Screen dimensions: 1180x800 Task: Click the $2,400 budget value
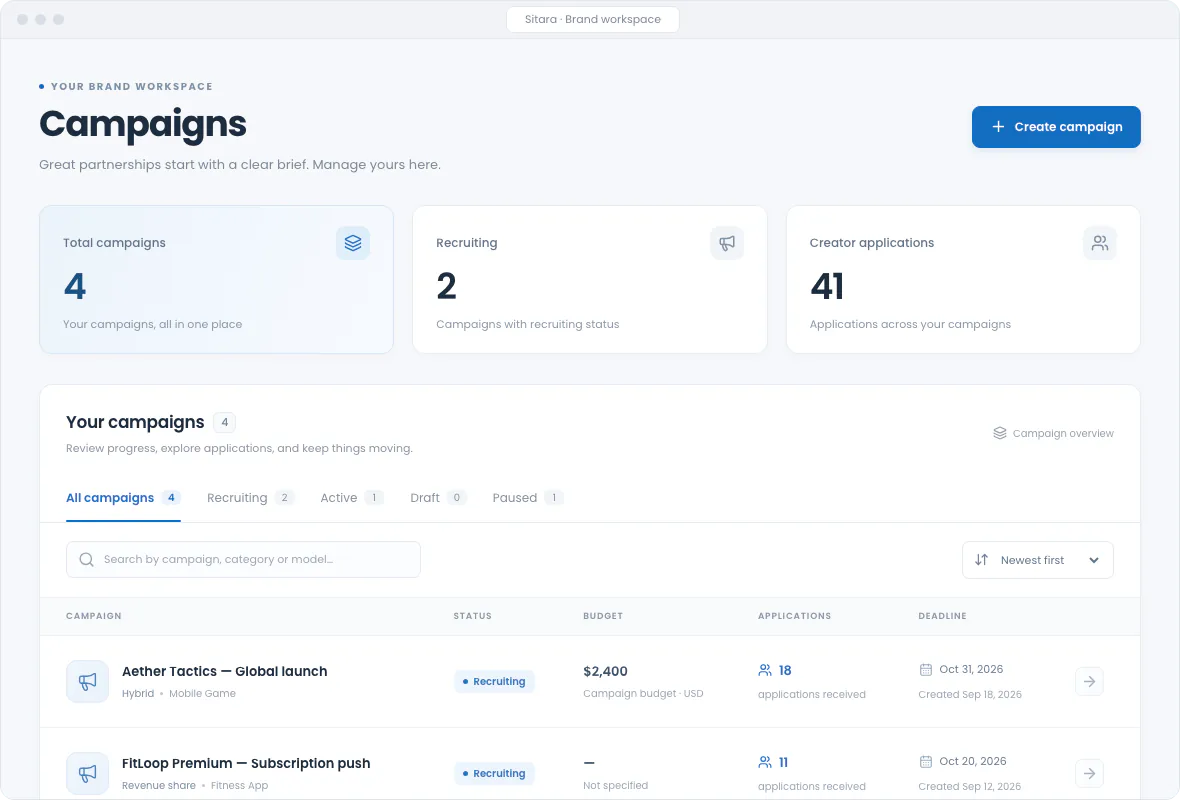click(605, 671)
